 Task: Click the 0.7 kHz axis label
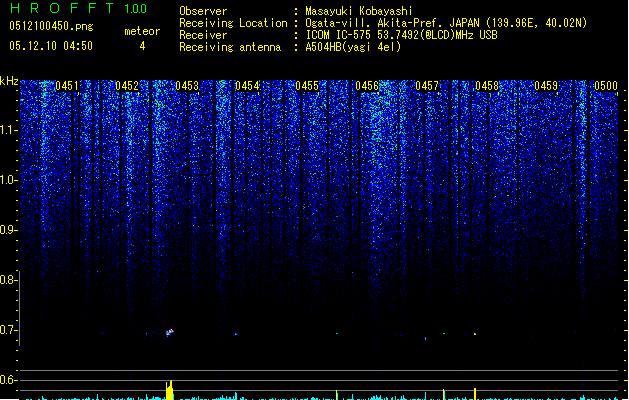click(x=8, y=330)
